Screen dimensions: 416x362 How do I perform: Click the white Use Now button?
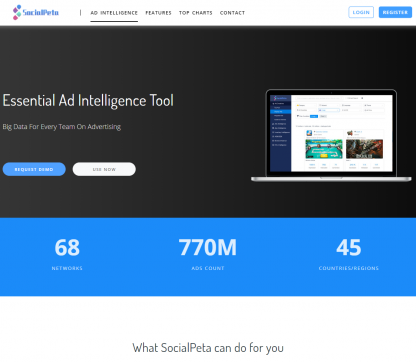(x=104, y=169)
